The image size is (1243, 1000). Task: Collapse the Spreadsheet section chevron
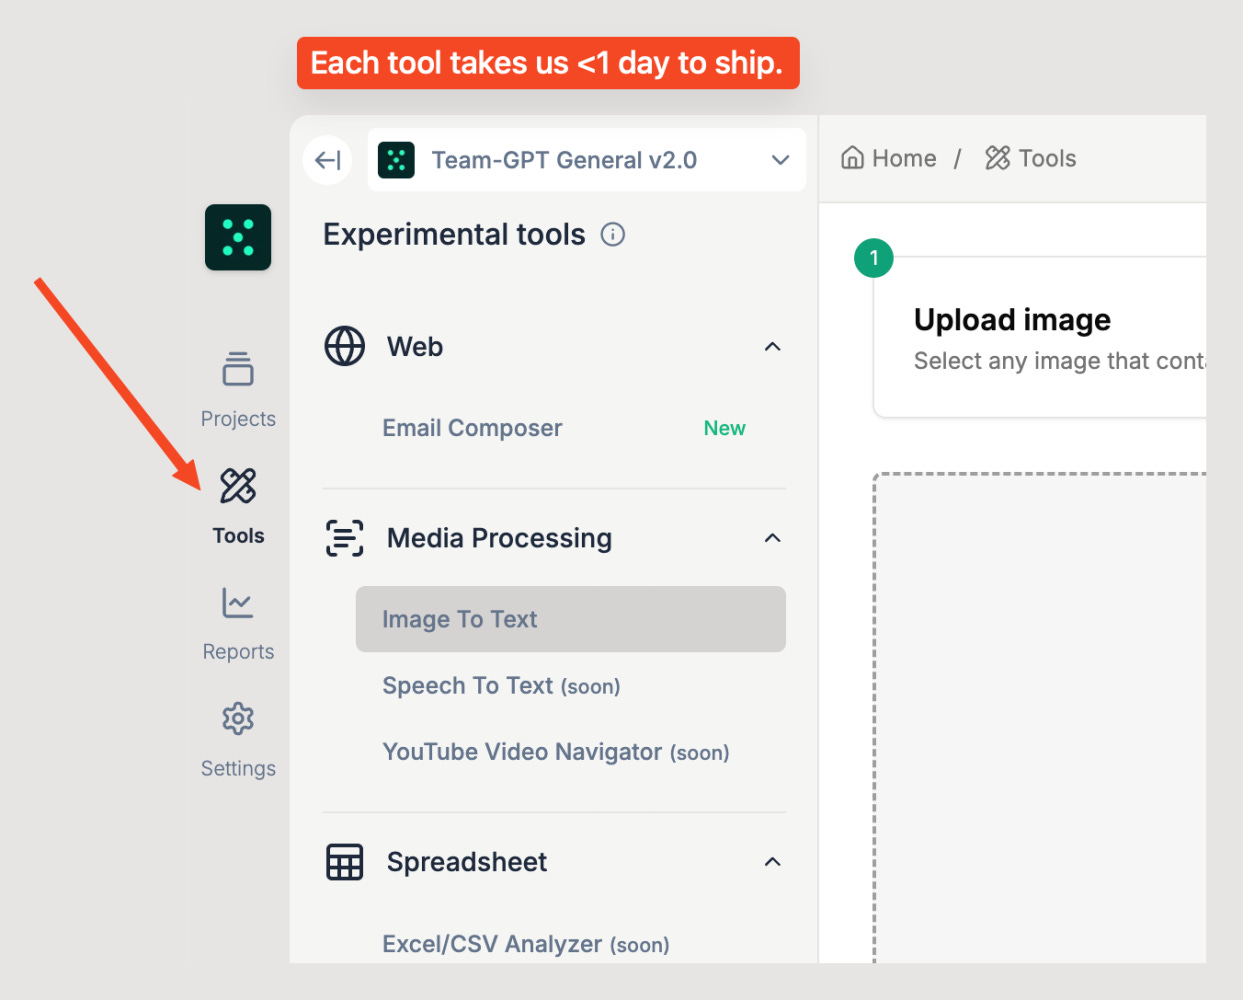coord(772,862)
